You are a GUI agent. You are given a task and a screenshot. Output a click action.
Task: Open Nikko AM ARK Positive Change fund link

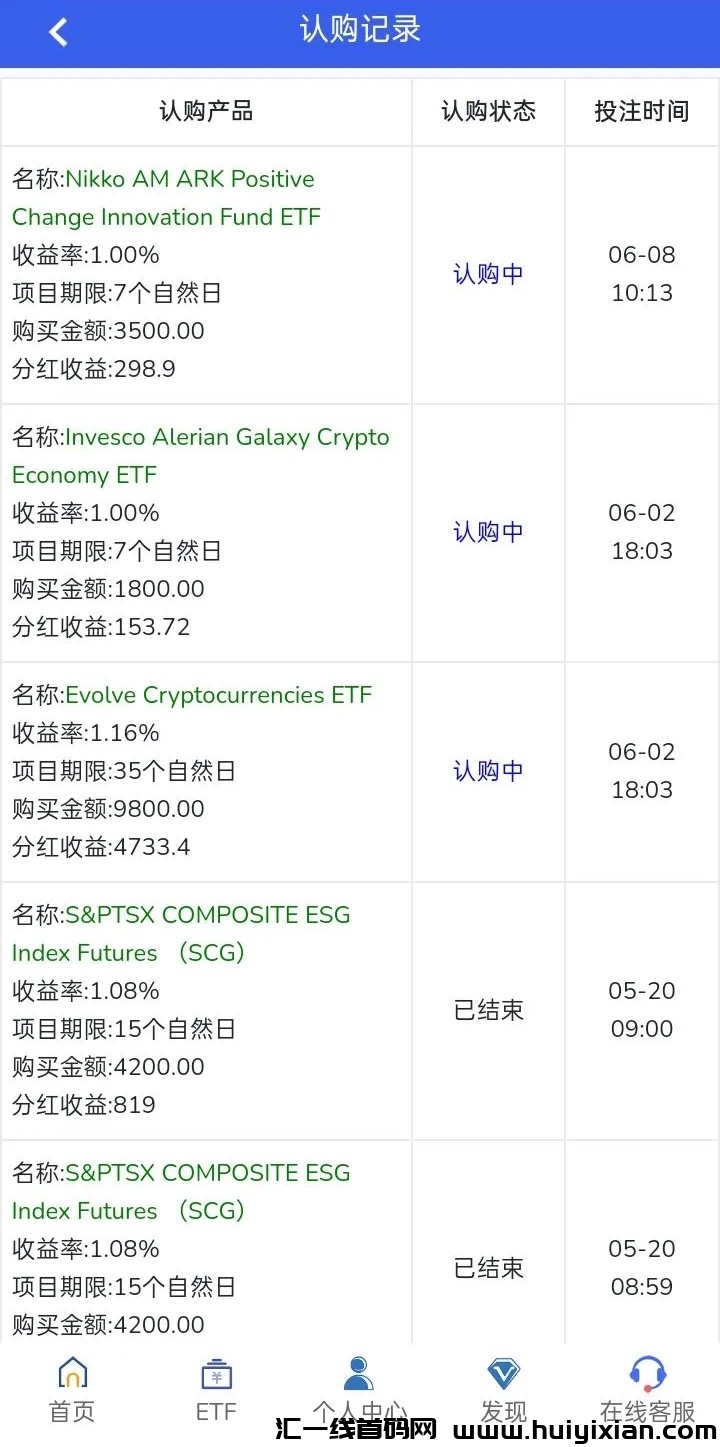189,198
